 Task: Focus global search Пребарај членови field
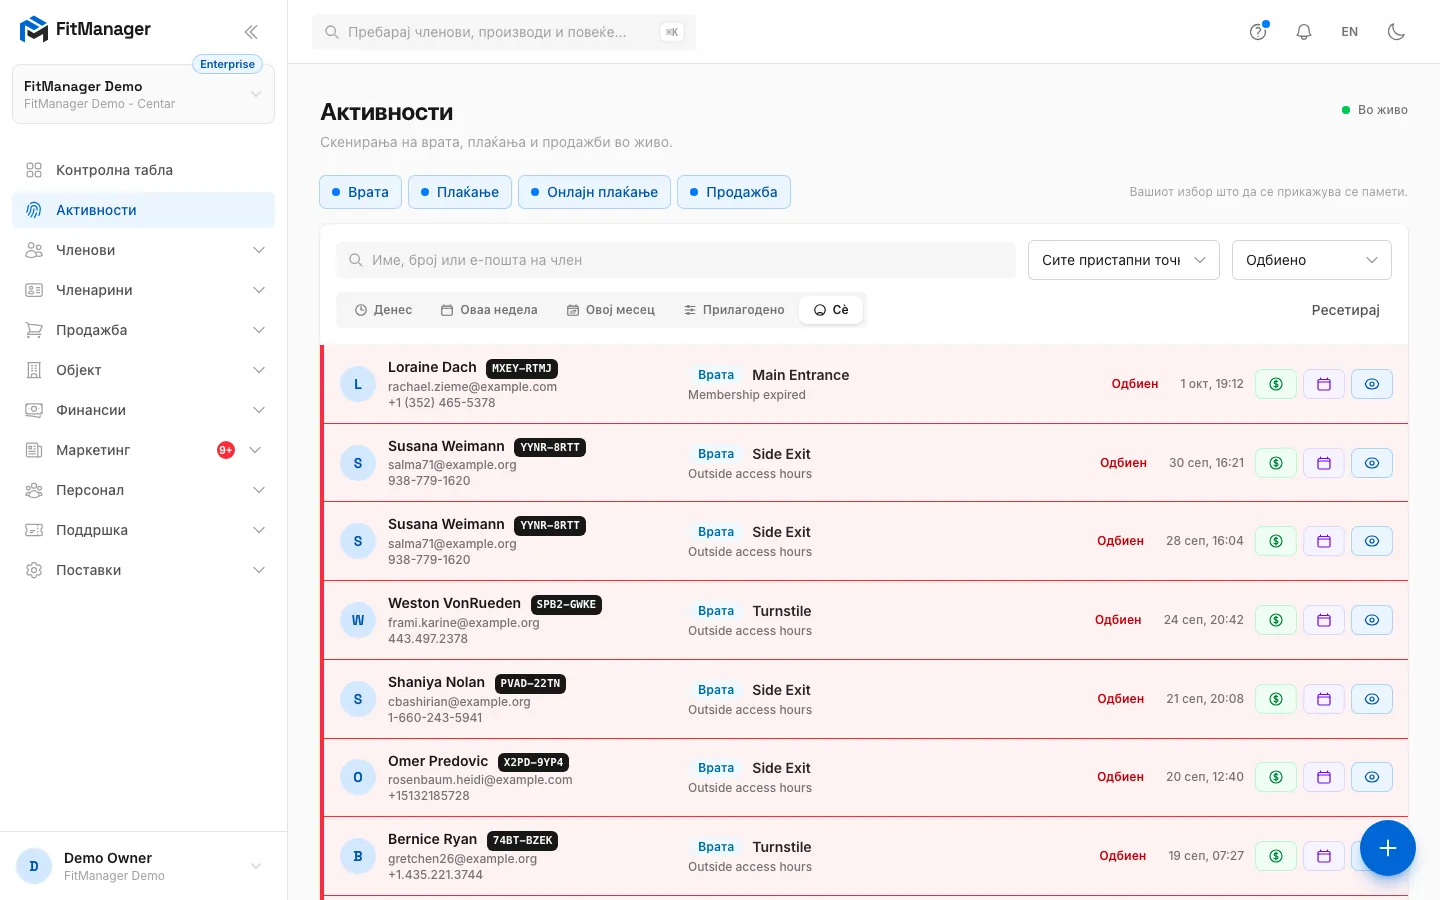click(504, 32)
